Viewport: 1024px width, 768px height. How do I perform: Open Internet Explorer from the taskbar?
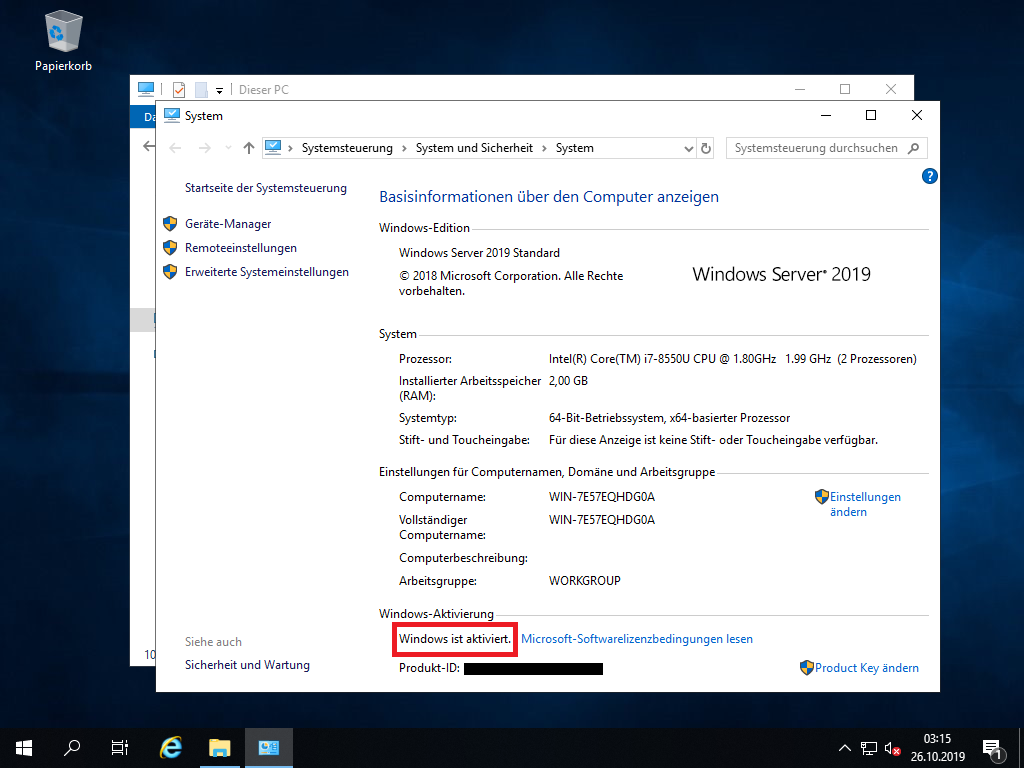click(172, 747)
